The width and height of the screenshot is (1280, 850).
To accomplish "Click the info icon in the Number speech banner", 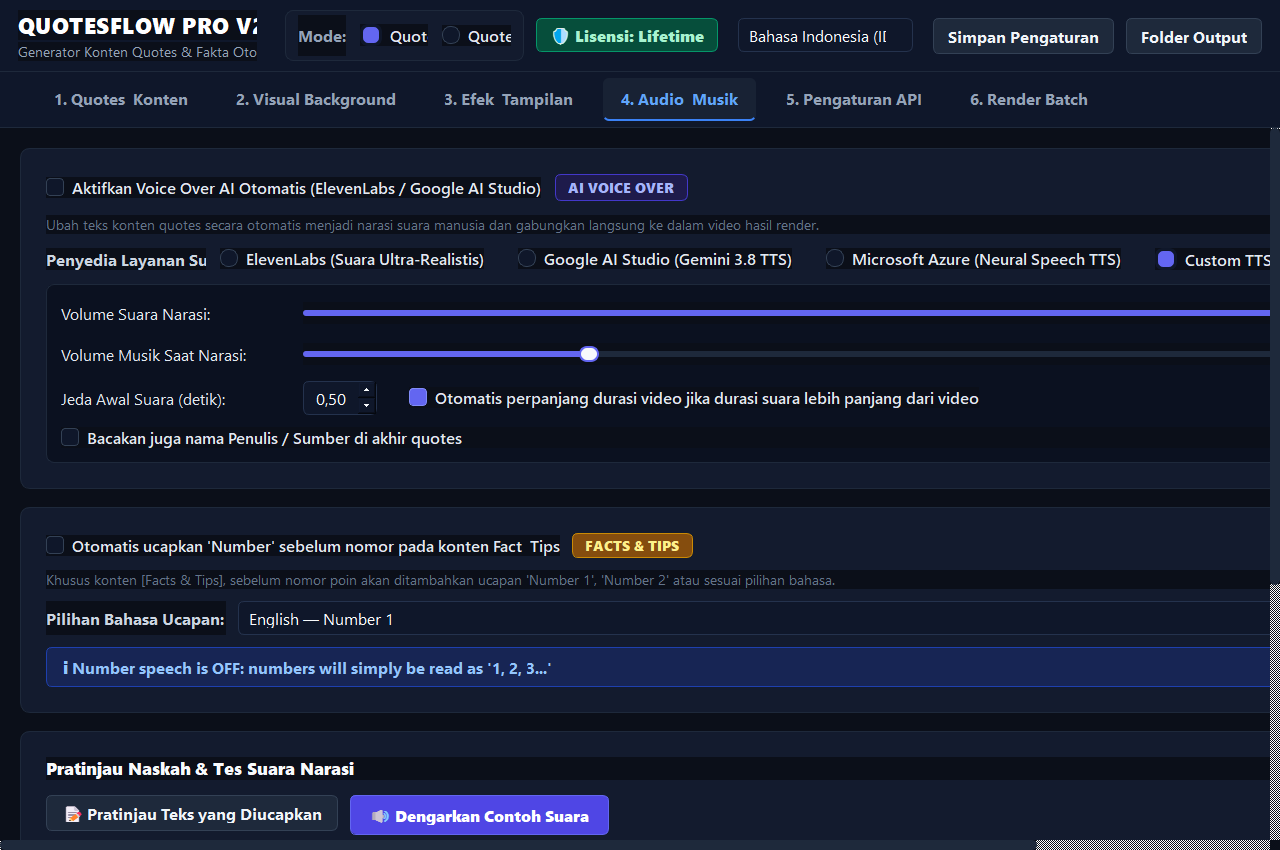I will [x=65, y=668].
